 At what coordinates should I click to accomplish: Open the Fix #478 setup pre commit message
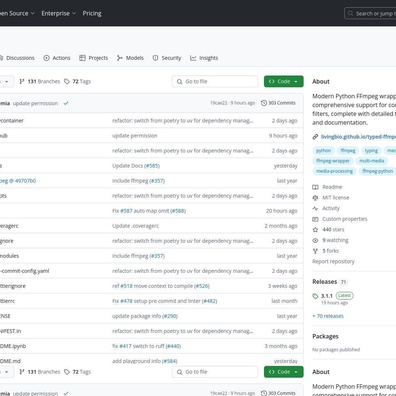pyautogui.click(x=164, y=301)
